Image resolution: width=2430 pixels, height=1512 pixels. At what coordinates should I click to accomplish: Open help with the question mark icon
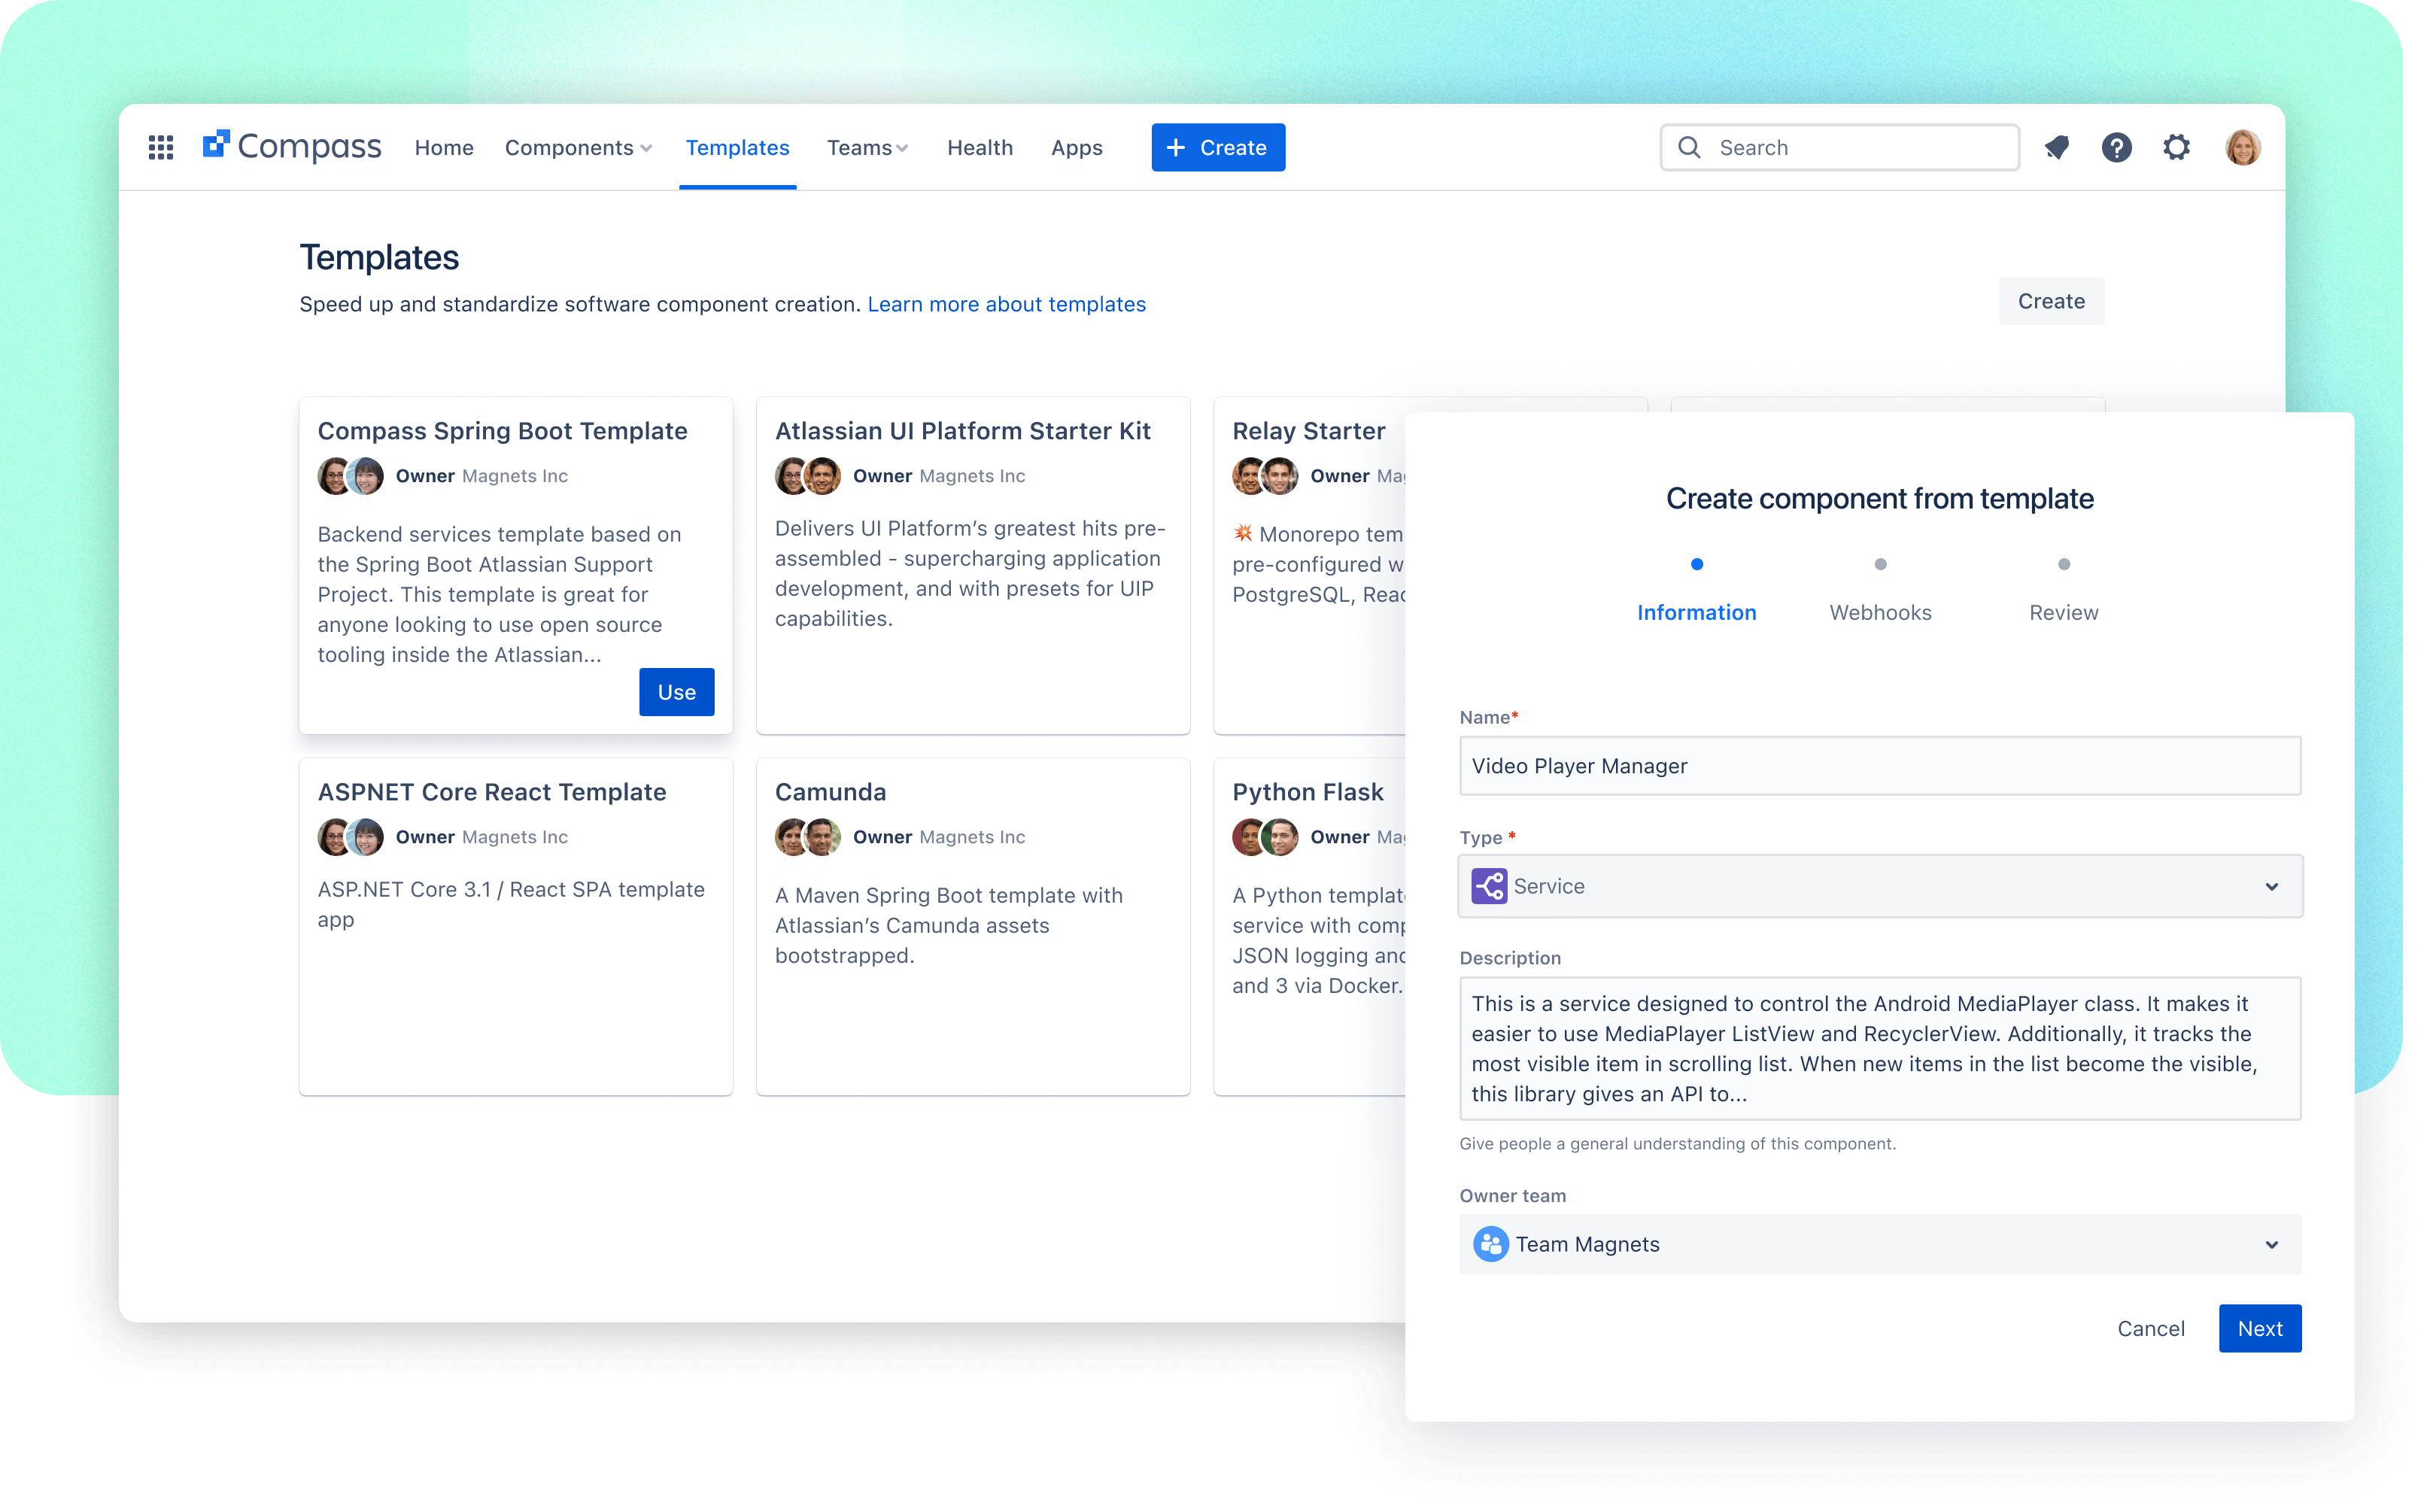tap(2117, 147)
